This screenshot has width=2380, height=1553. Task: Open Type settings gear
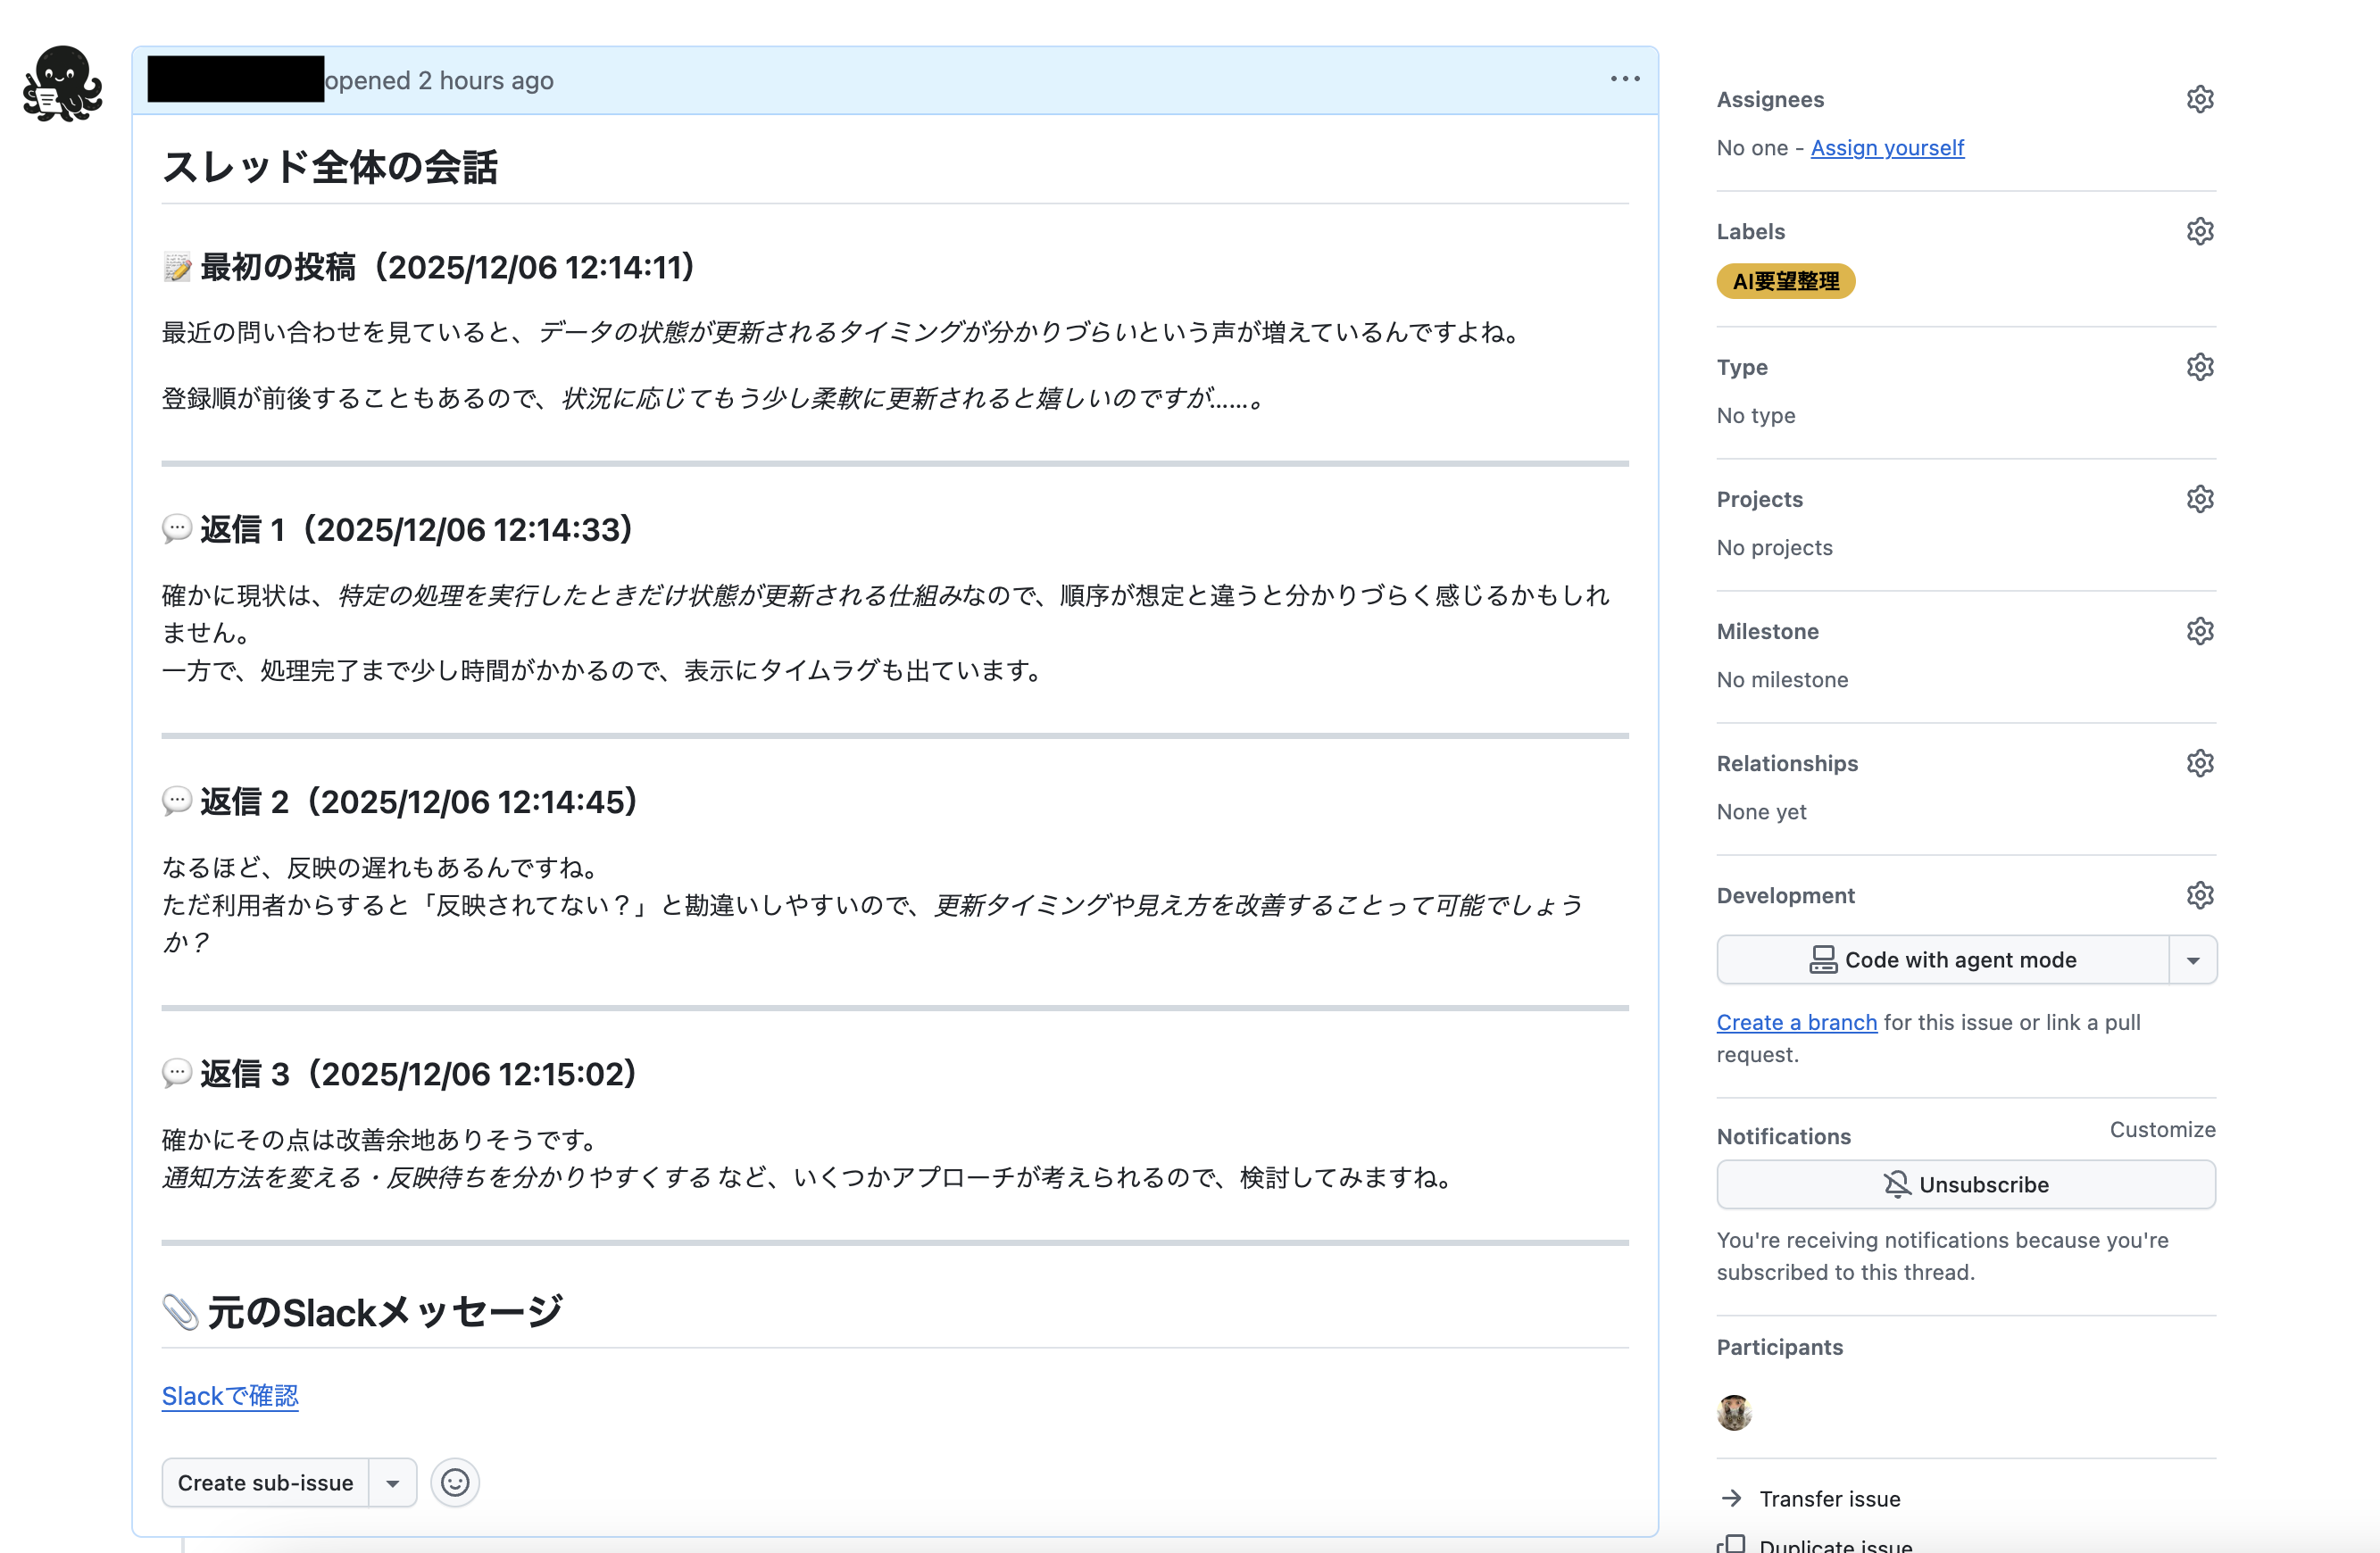click(2200, 366)
